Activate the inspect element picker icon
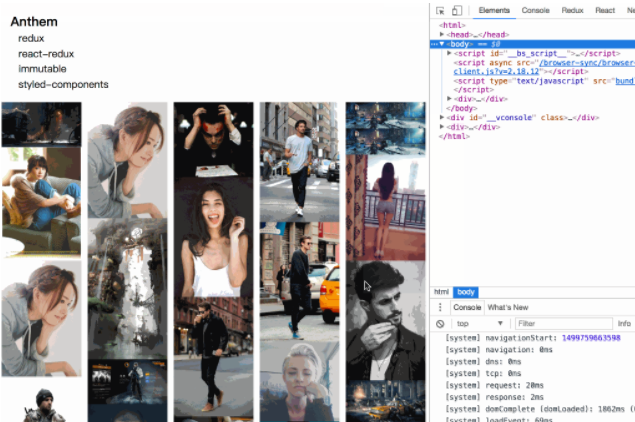 pos(441,10)
